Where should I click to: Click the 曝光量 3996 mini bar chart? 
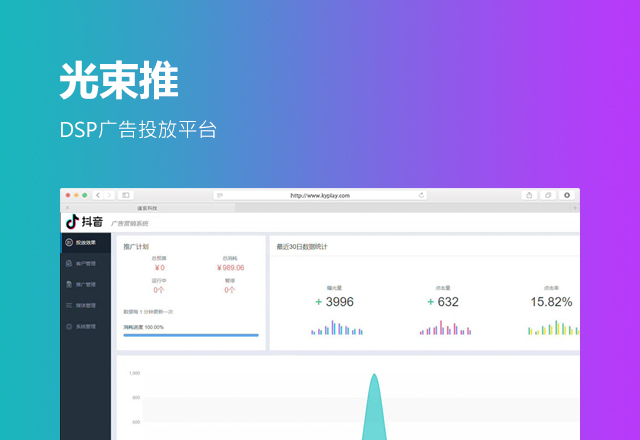tap(337, 328)
